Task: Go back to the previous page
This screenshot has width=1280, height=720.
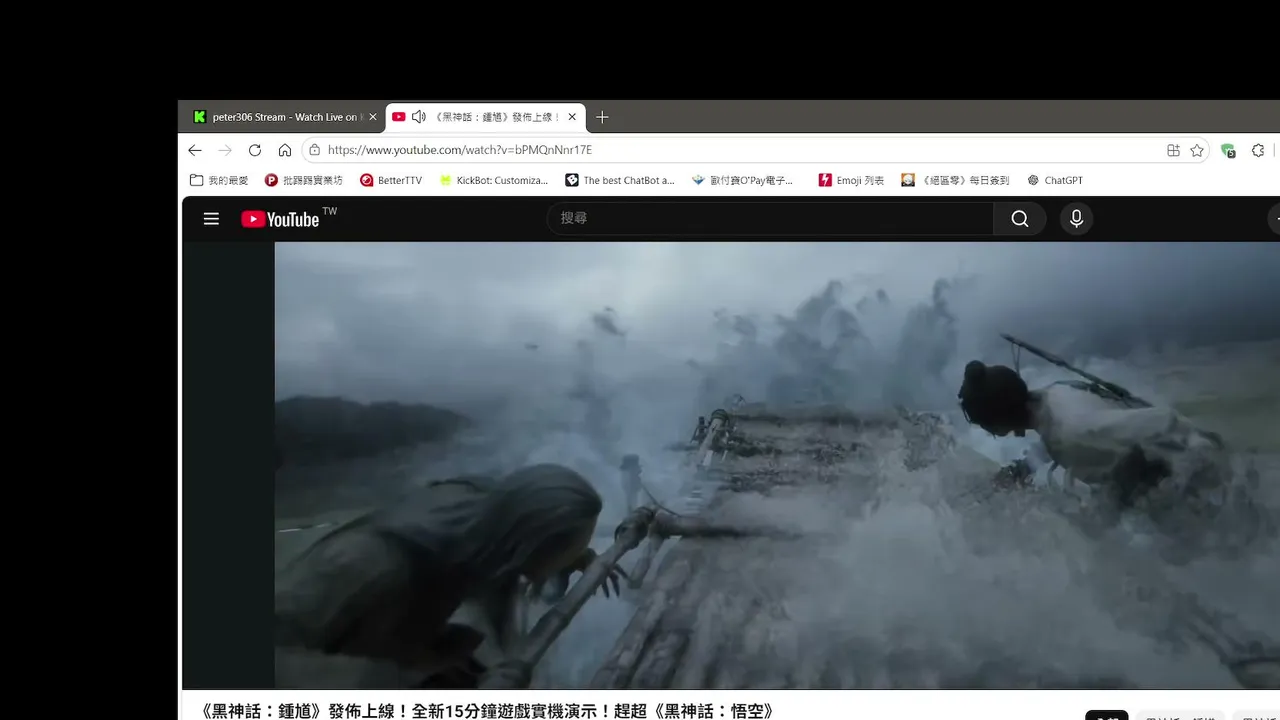Action: tap(195, 150)
